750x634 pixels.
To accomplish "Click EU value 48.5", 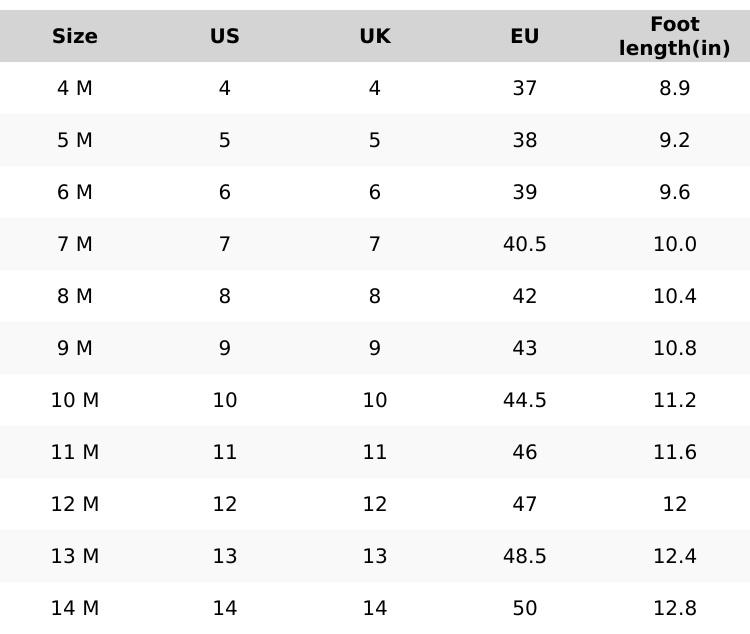I will point(525,557).
